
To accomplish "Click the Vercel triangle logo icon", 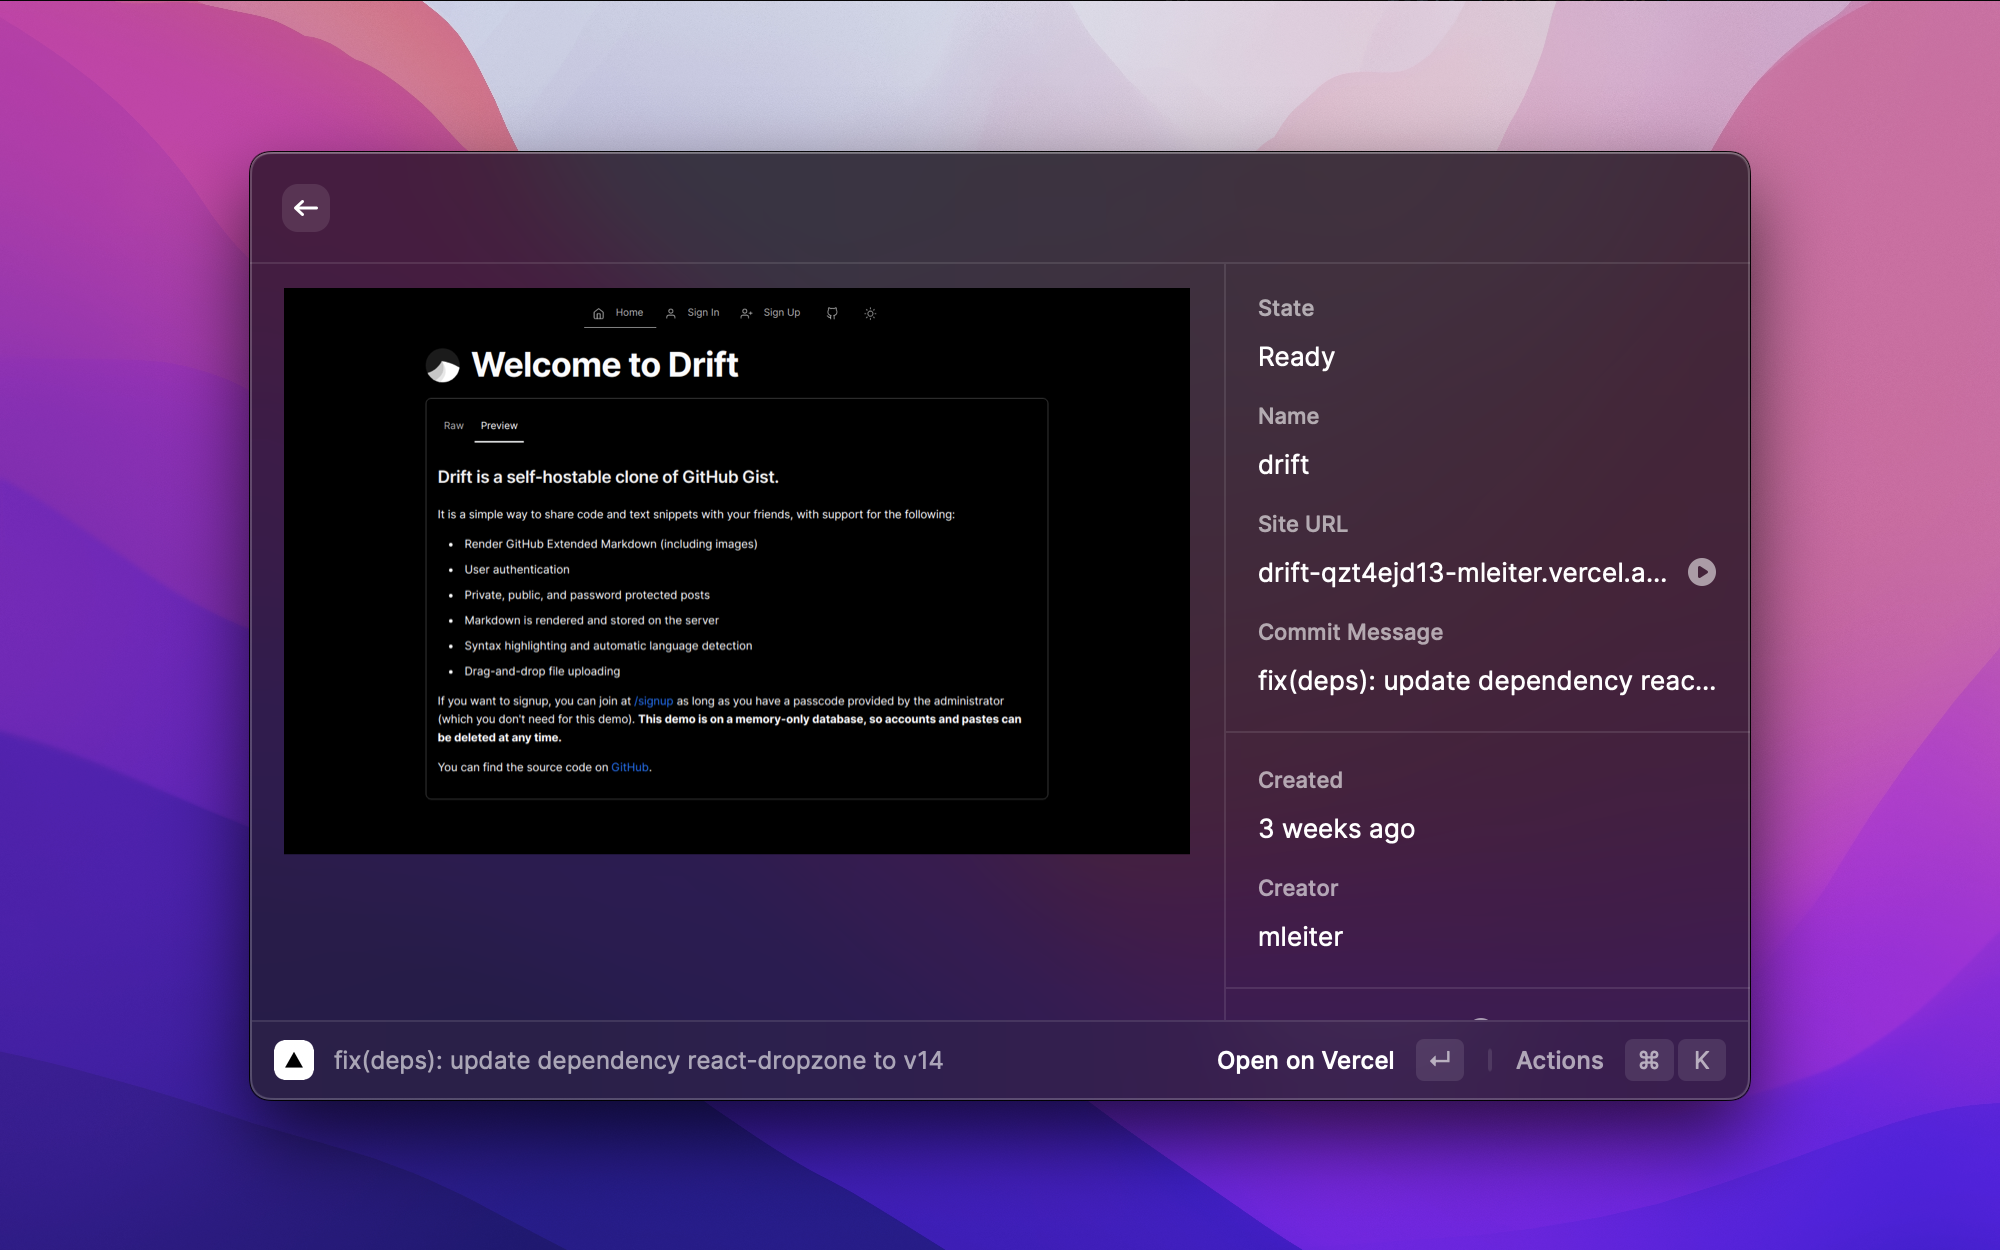I will click(294, 1060).
